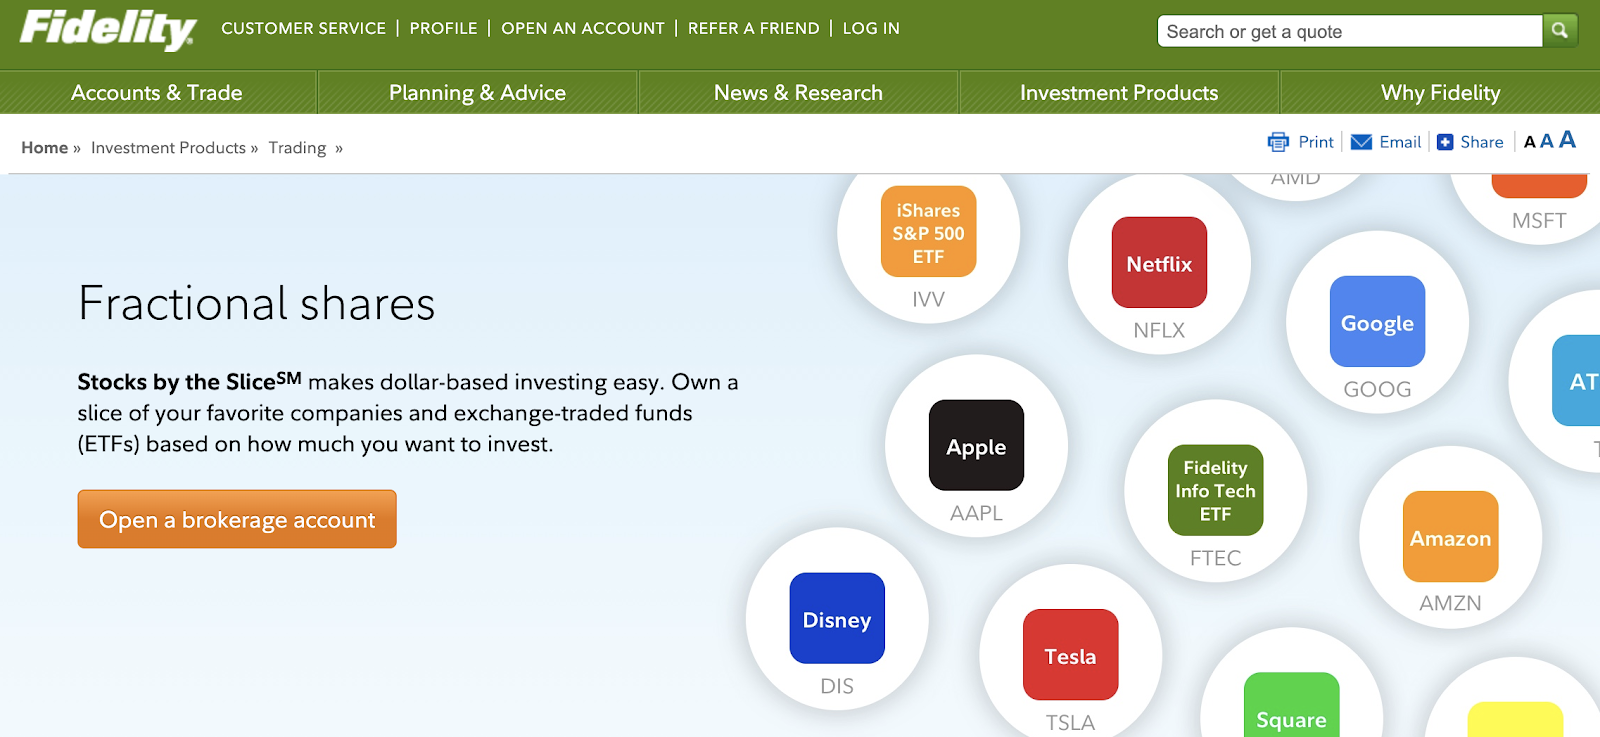Screen dimensions: 1600x737
Task: Open the Accounts & Trade menu
Action: (157, 93)
